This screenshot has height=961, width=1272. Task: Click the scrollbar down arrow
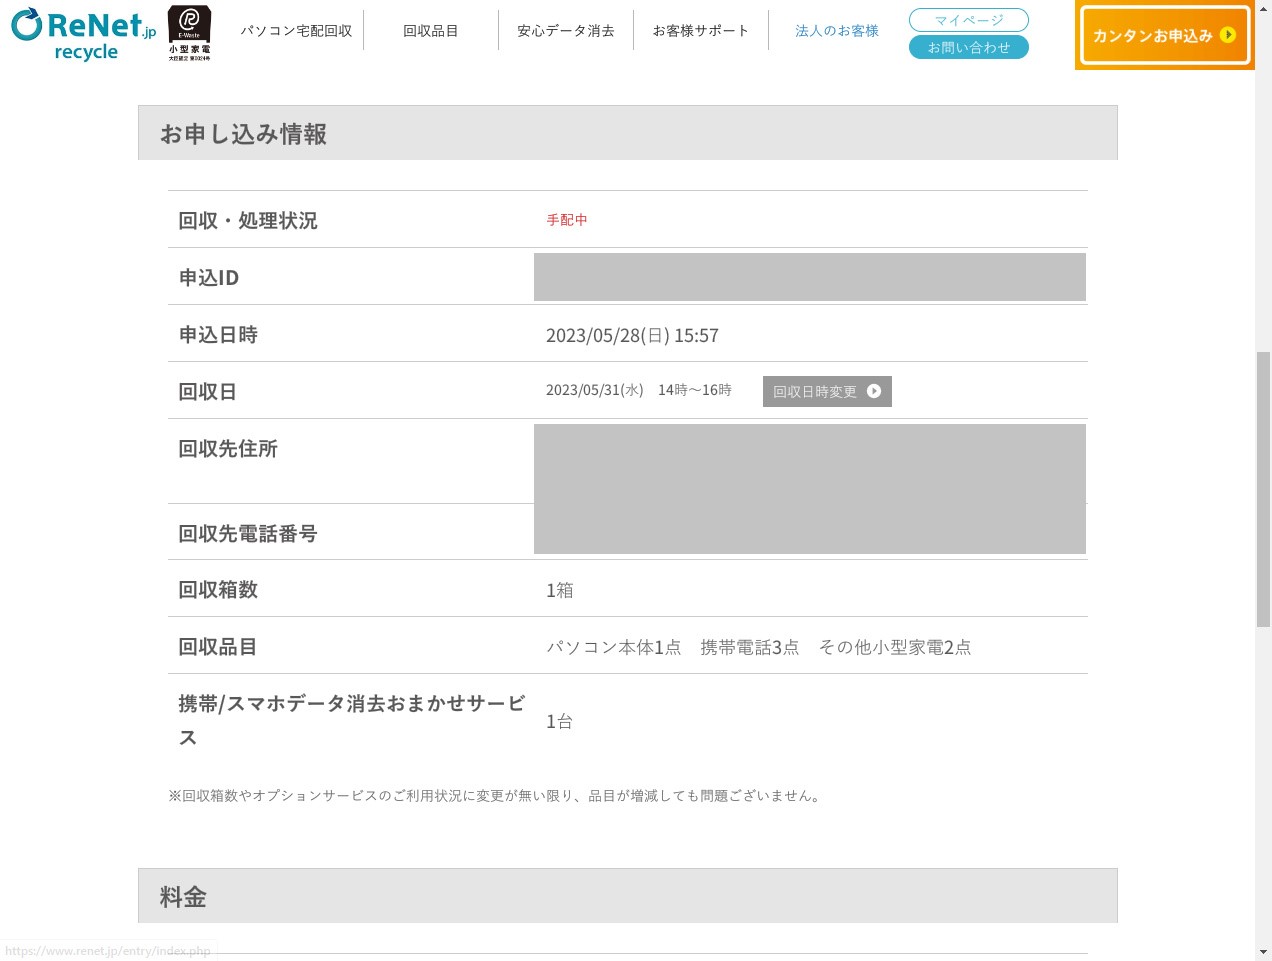(1263, 952)
